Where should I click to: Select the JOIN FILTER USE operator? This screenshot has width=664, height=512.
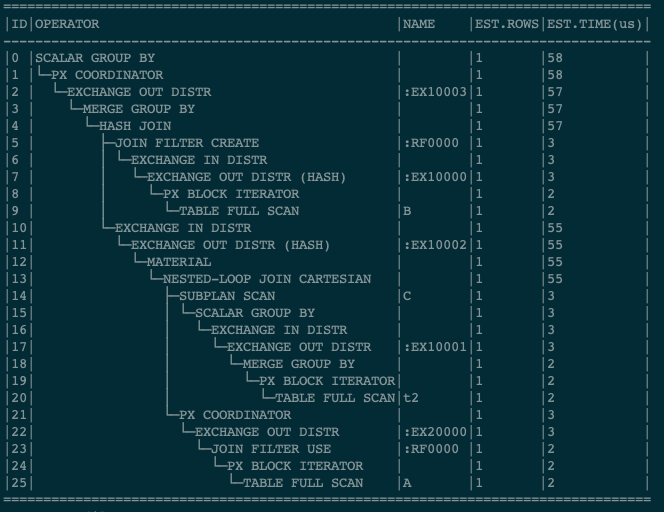(x=271, y=448)
